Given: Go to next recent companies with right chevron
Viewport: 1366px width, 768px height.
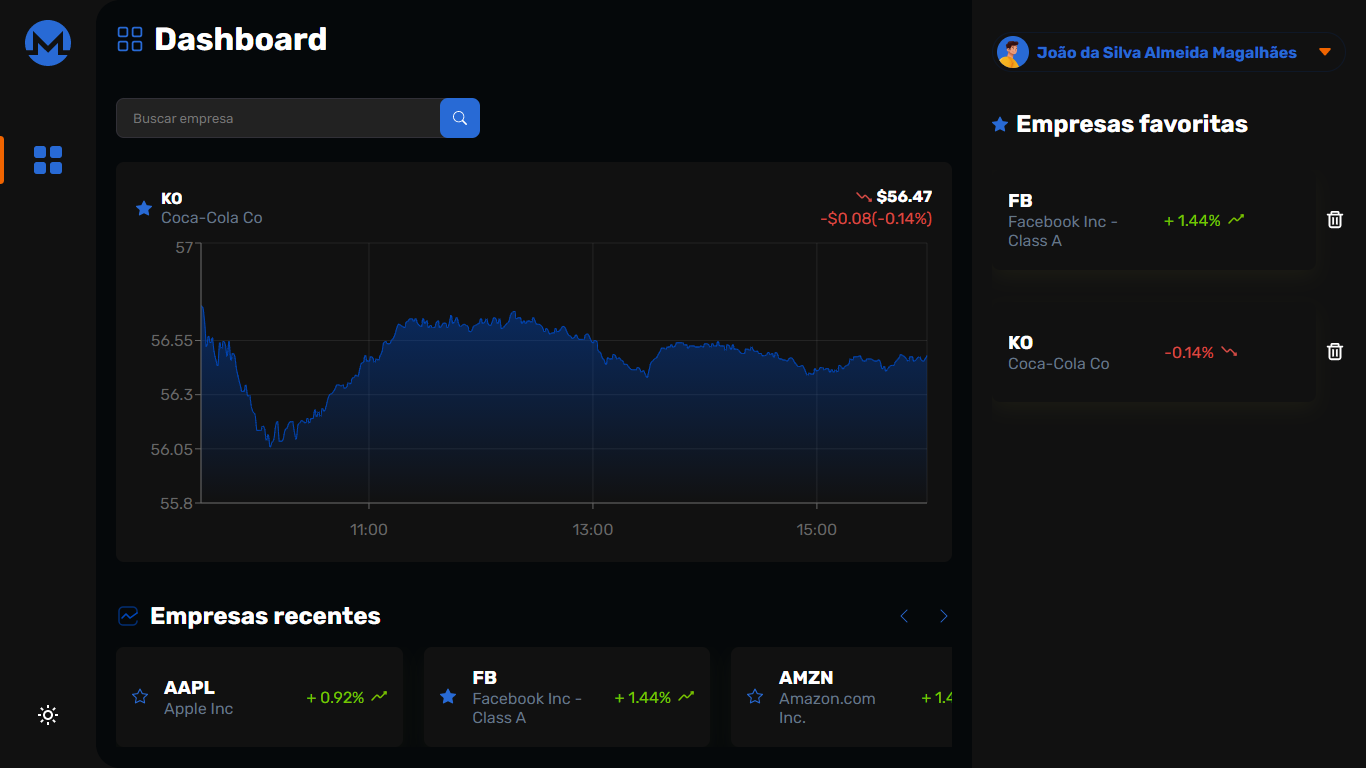Looking at the screenshot, I should click(943, 616).
